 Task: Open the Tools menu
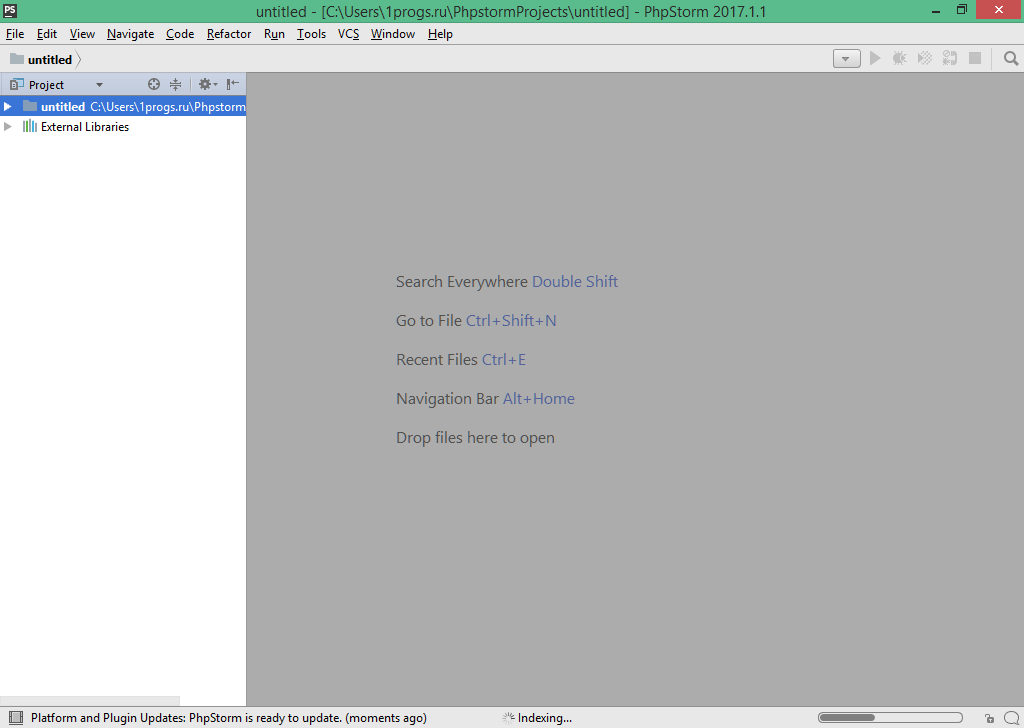click(x=312, y=34)
